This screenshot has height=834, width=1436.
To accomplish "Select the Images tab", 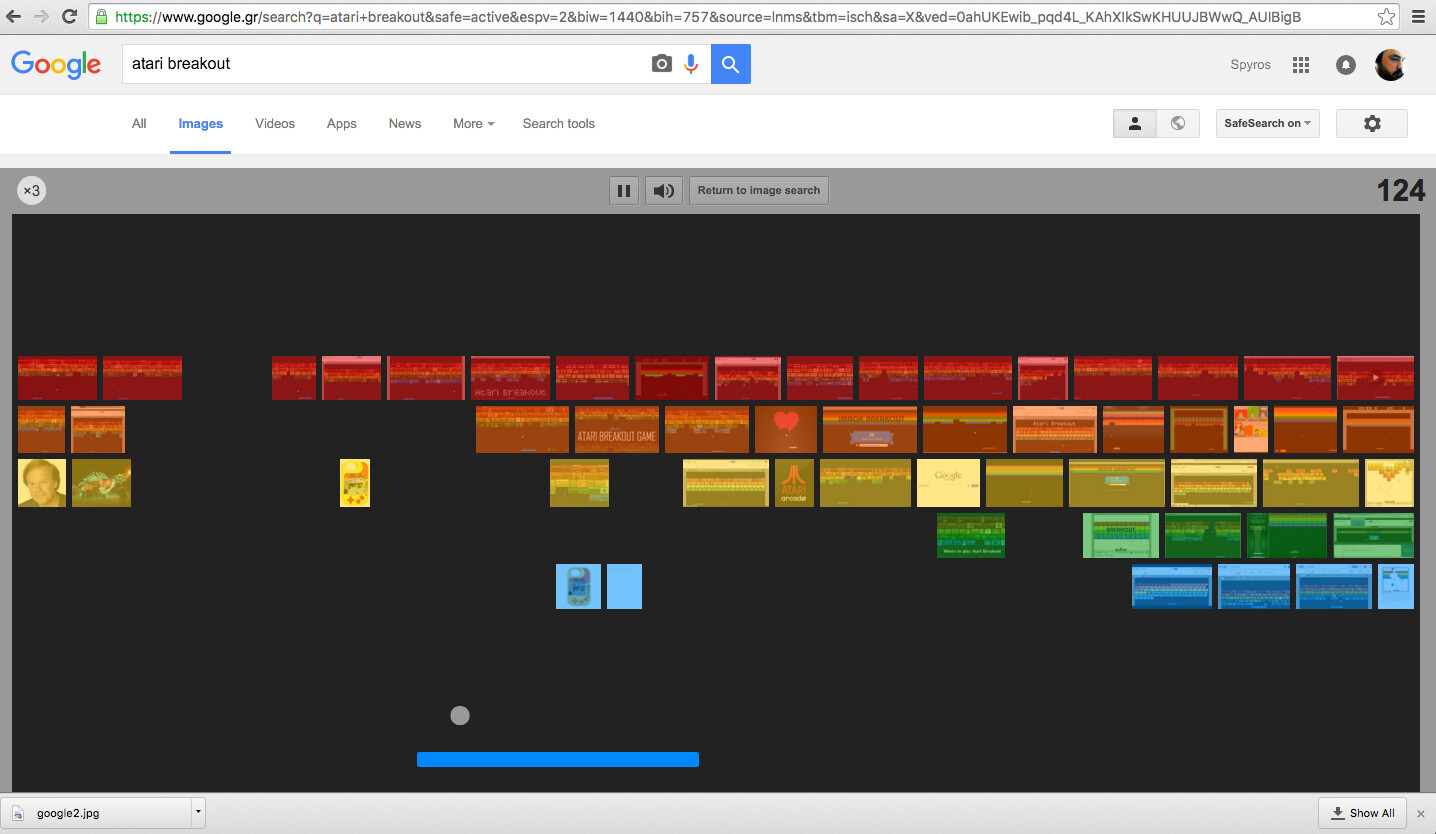I will 200,124.
